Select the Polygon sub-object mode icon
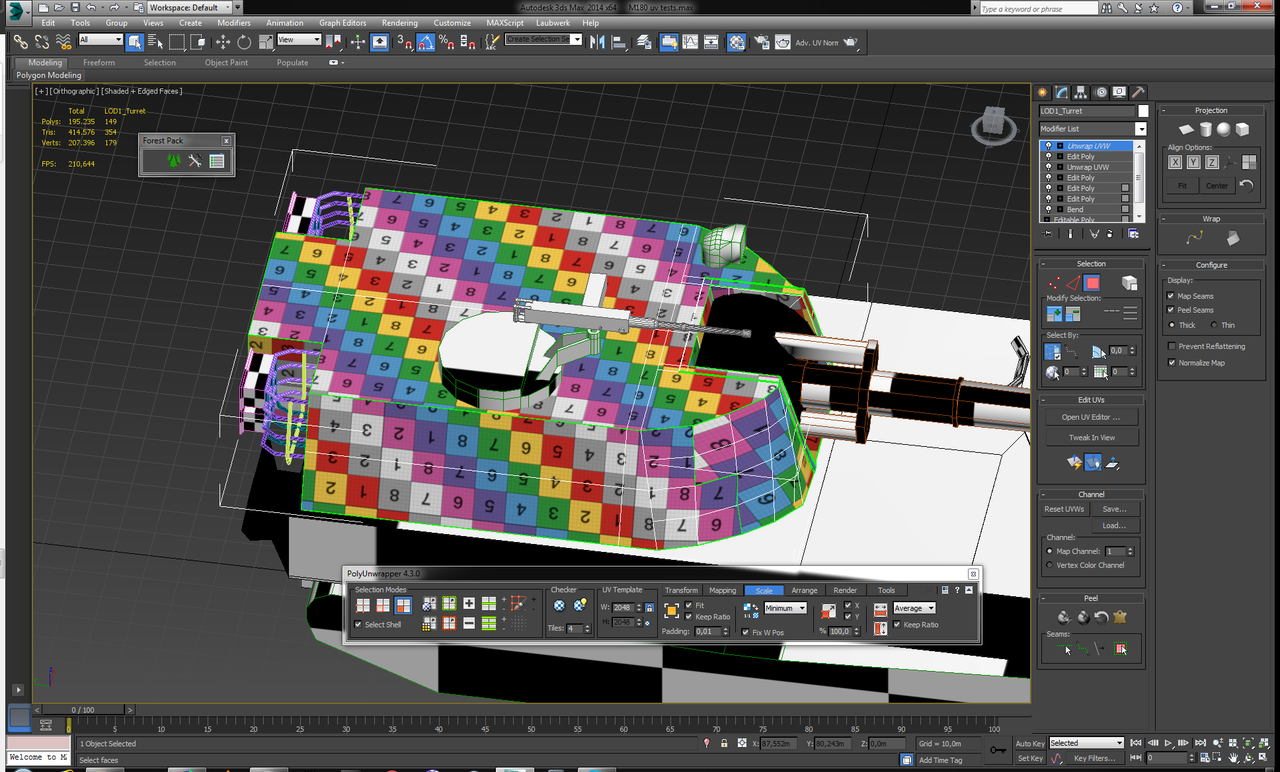Image resolution: width=1280 pixels, height=772 pixels. click(x=1092, y=284)
